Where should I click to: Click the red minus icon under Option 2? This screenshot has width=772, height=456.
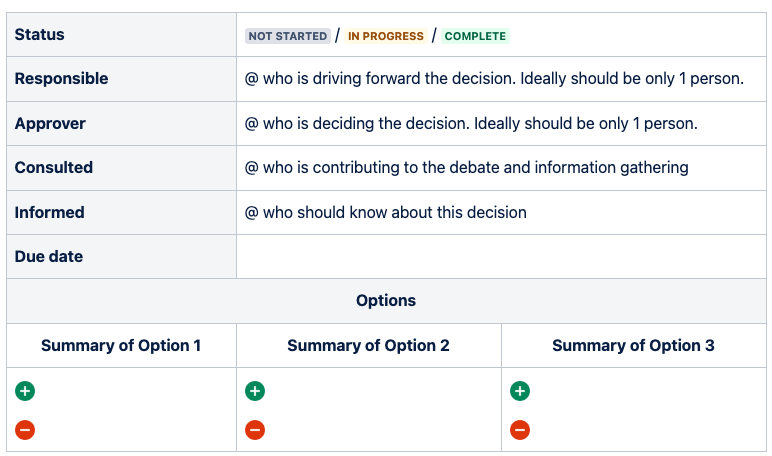click(x=255, y=430)
